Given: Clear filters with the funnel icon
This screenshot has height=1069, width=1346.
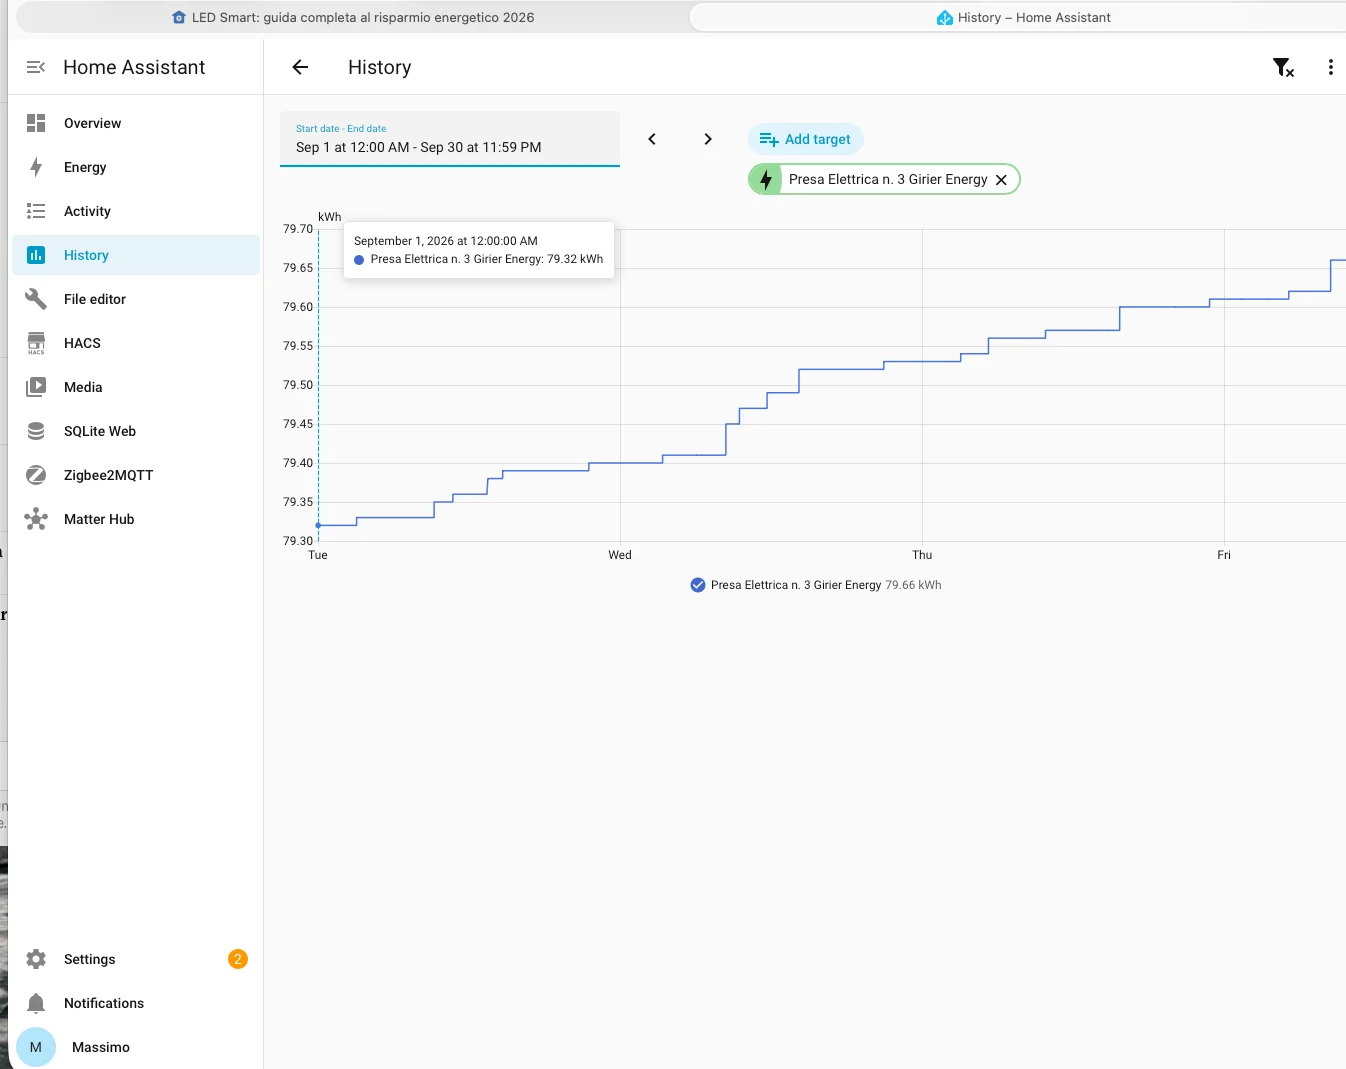Looking at the screenshot, I should (x=1283, y=67).
